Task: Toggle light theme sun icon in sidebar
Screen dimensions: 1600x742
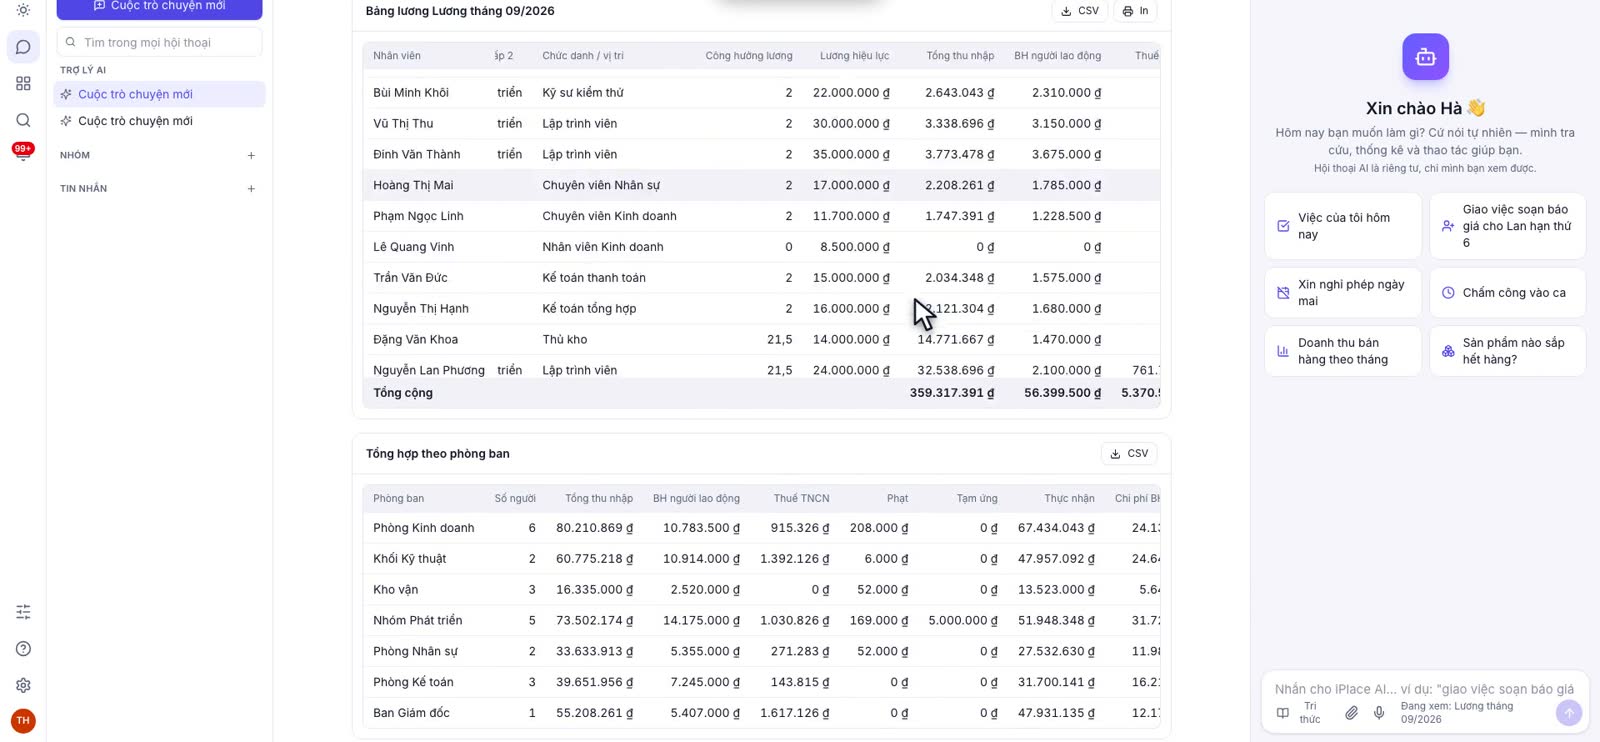Action: [23, 10]
